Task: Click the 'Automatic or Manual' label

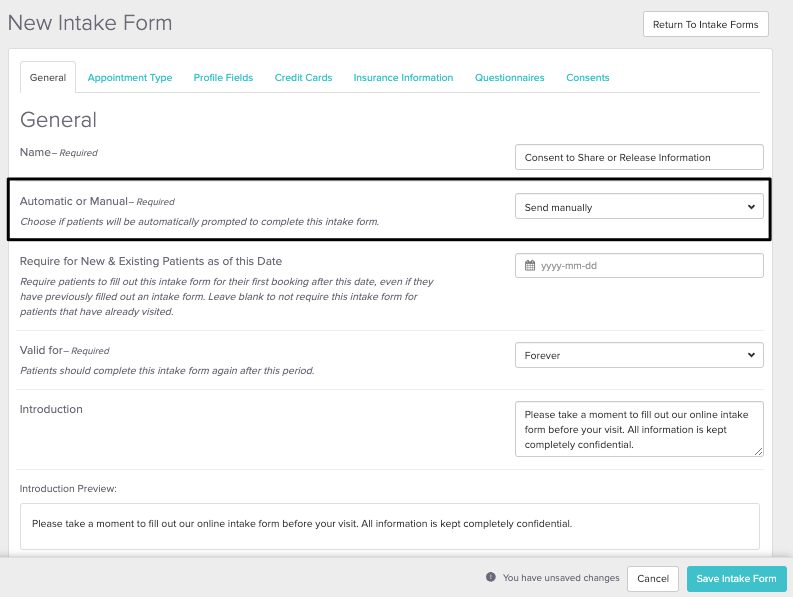Action: tap(74, 201)
